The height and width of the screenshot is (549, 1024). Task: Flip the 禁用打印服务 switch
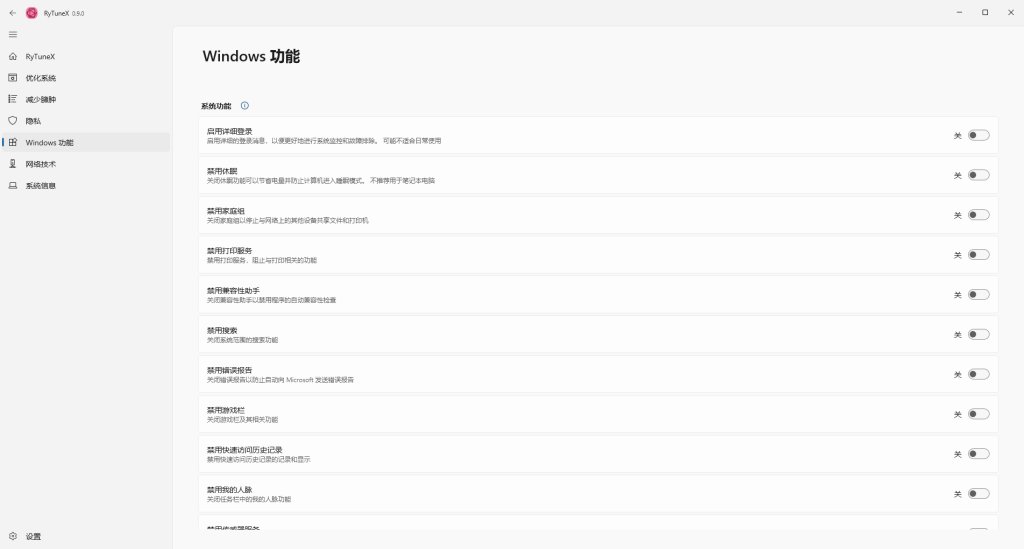tap(978, 255)
